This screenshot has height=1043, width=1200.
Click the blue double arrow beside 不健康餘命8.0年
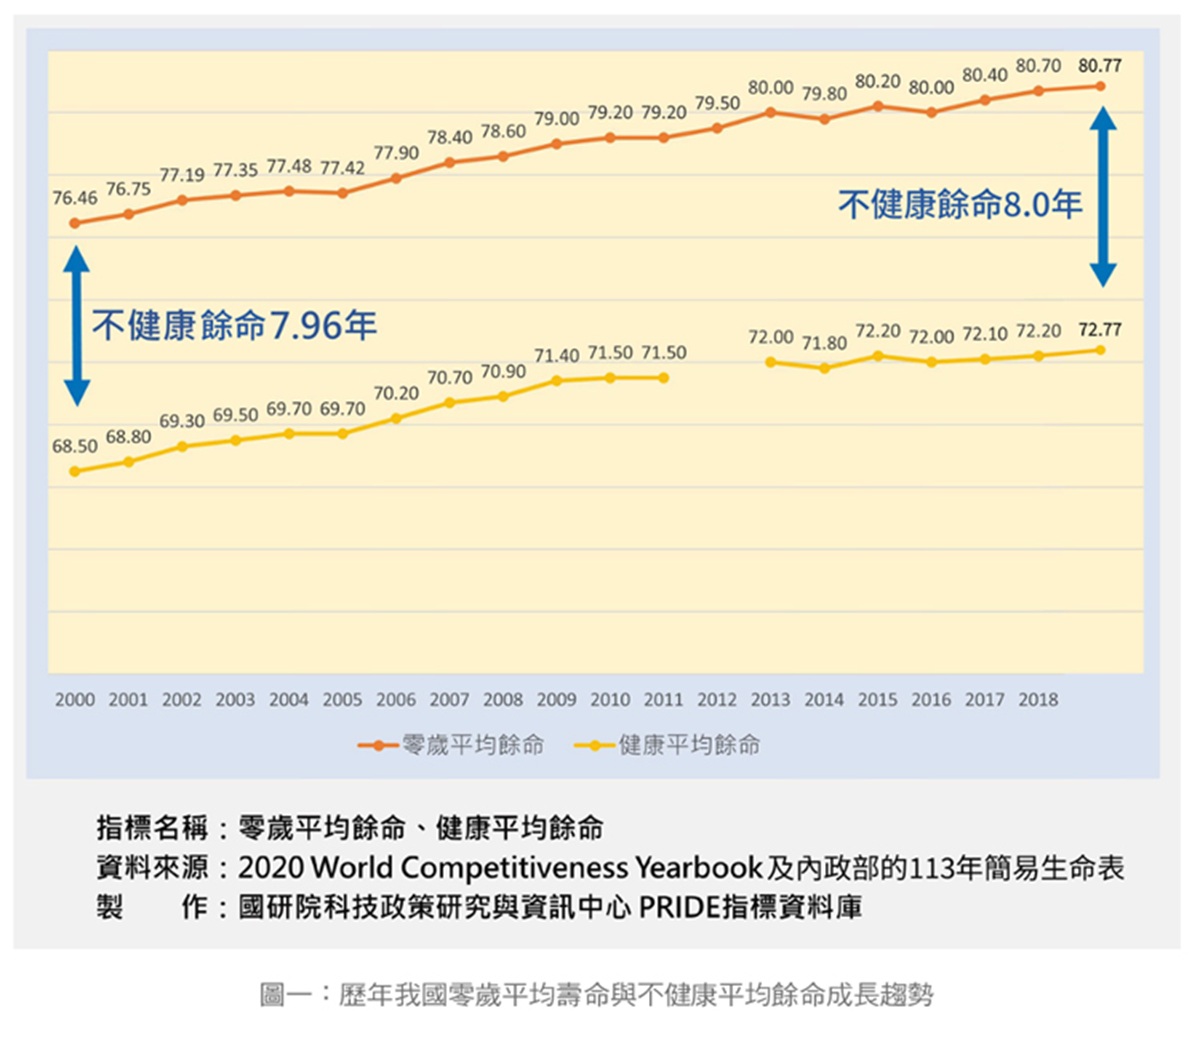click(1102, 198)
